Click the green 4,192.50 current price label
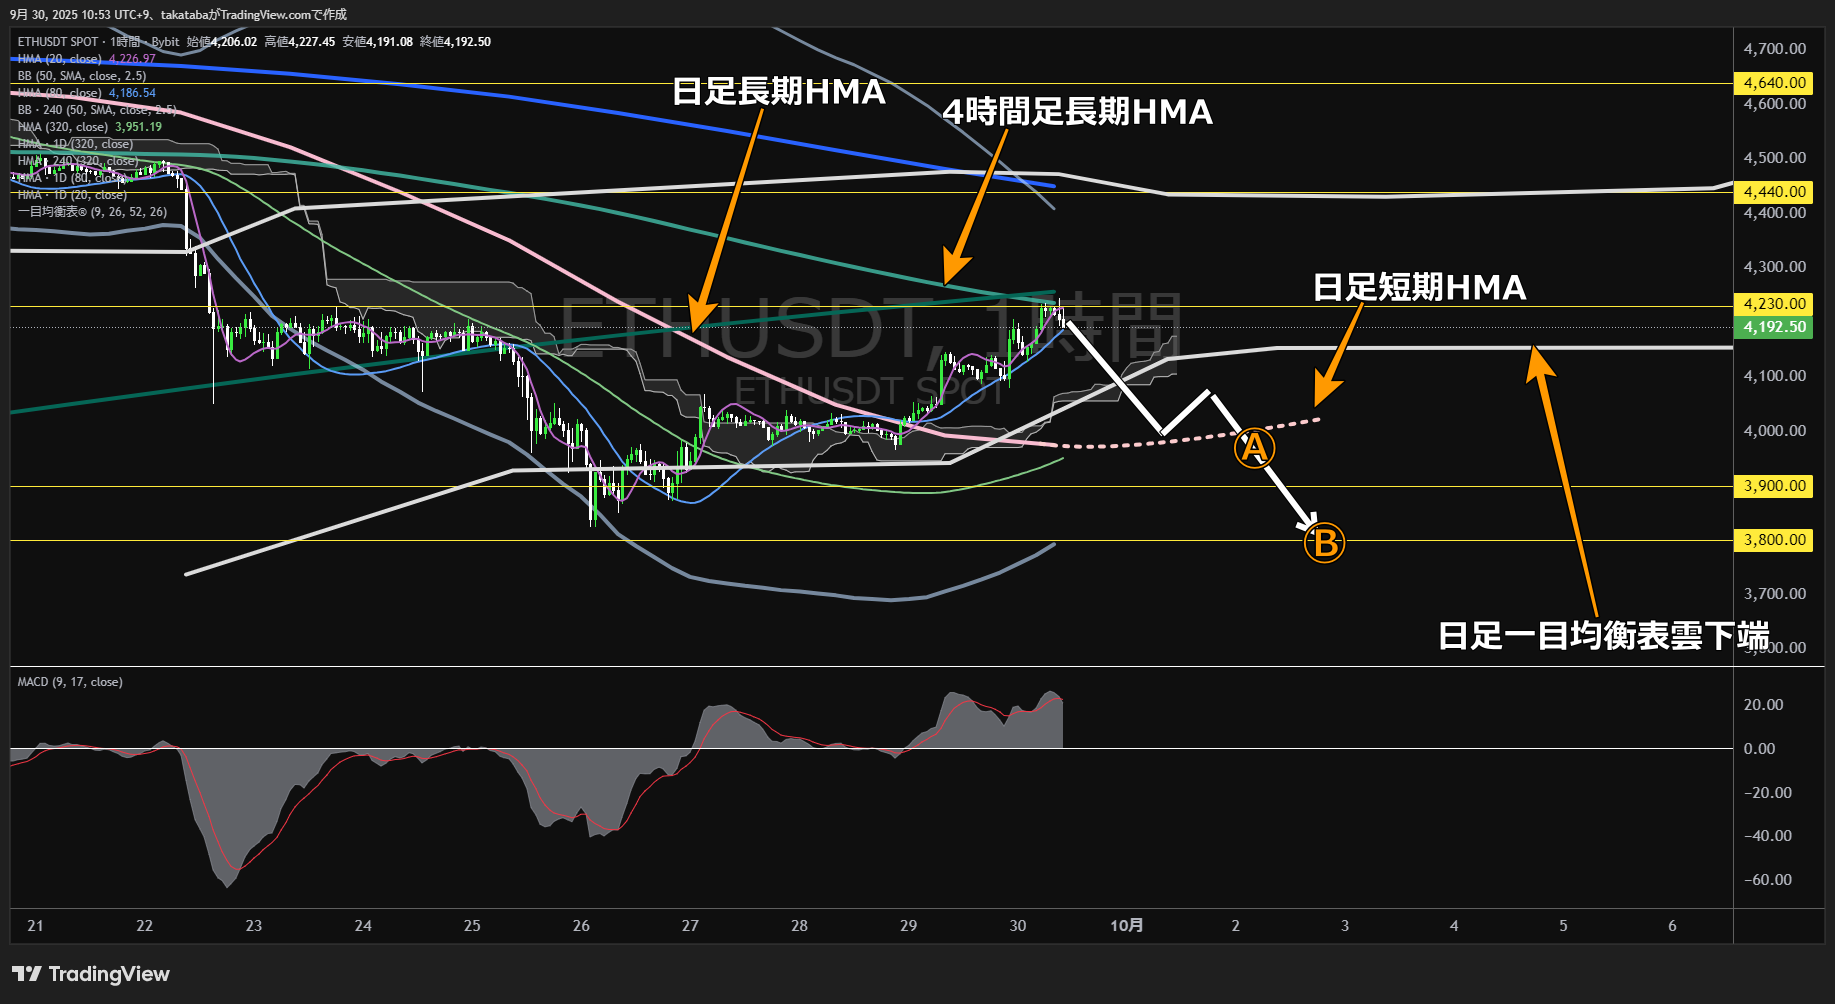 tap(1773, 327)
